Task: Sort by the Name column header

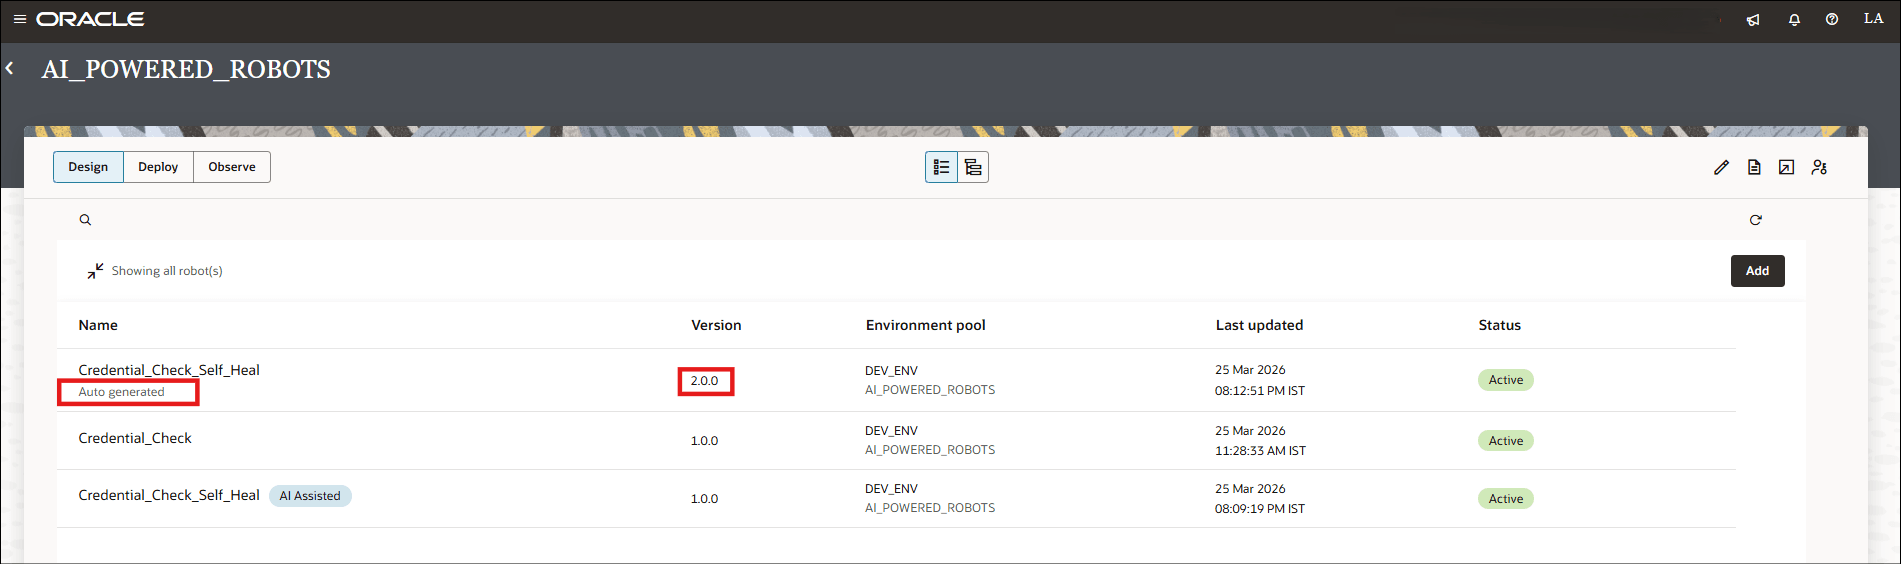Action: [x=98, y=325]
